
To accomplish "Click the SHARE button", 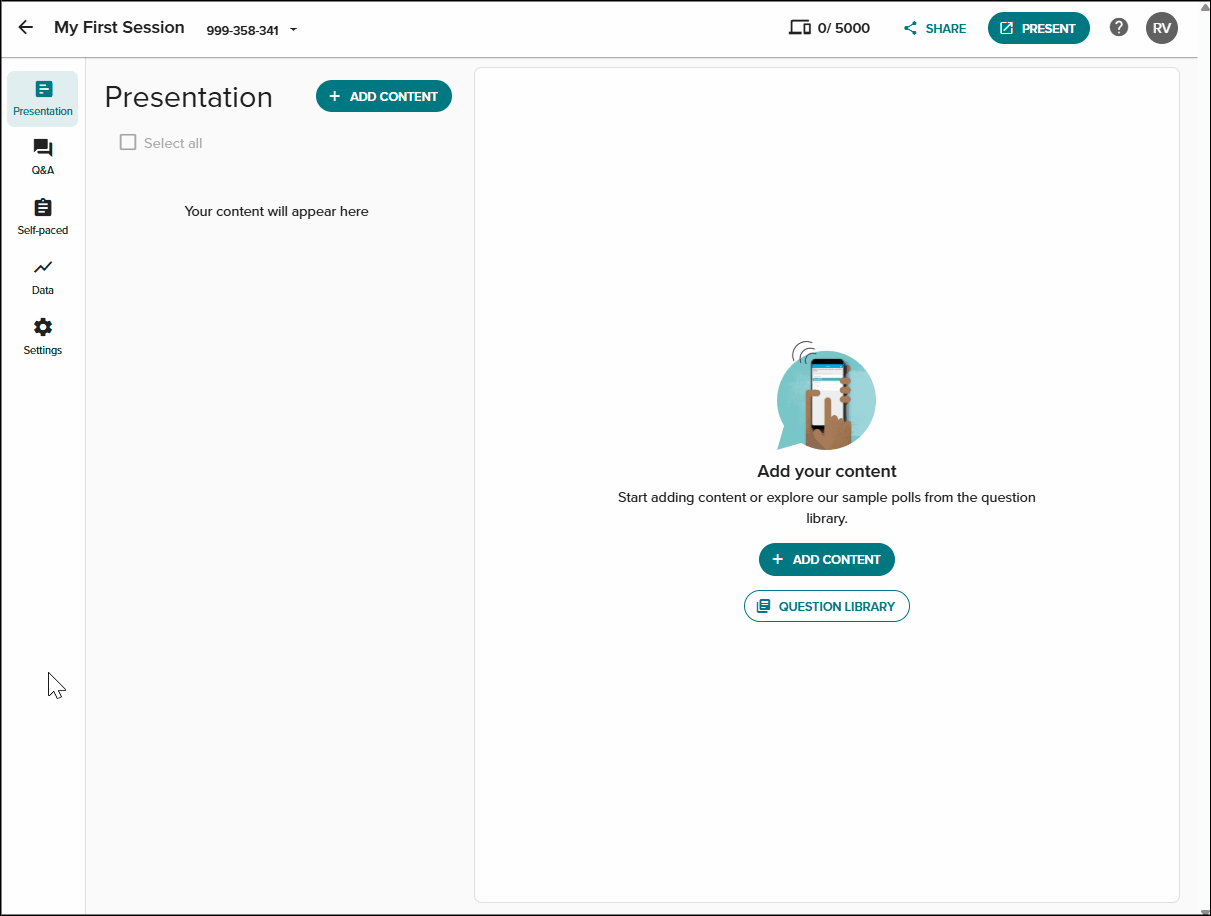I will [x=935, y=28].
